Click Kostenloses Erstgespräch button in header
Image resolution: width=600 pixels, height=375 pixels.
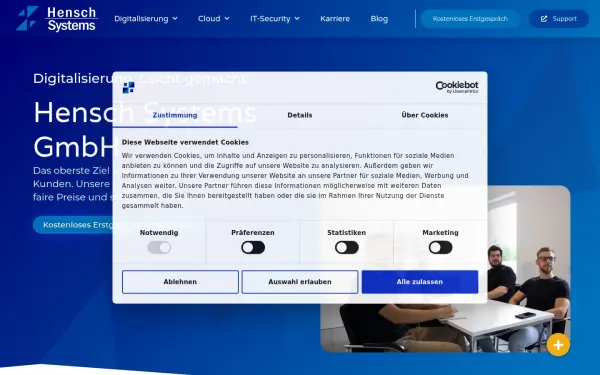tap(470, 19)
